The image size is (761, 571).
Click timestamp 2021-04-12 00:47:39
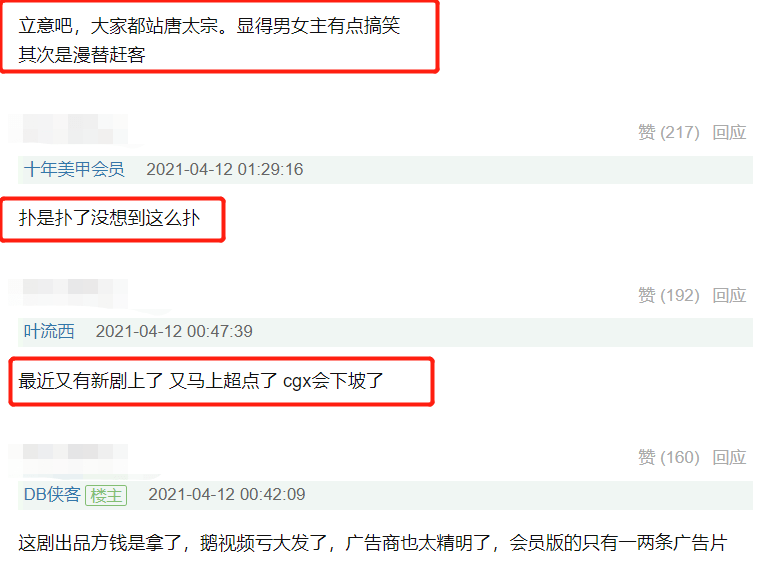[x=174, y=331]
